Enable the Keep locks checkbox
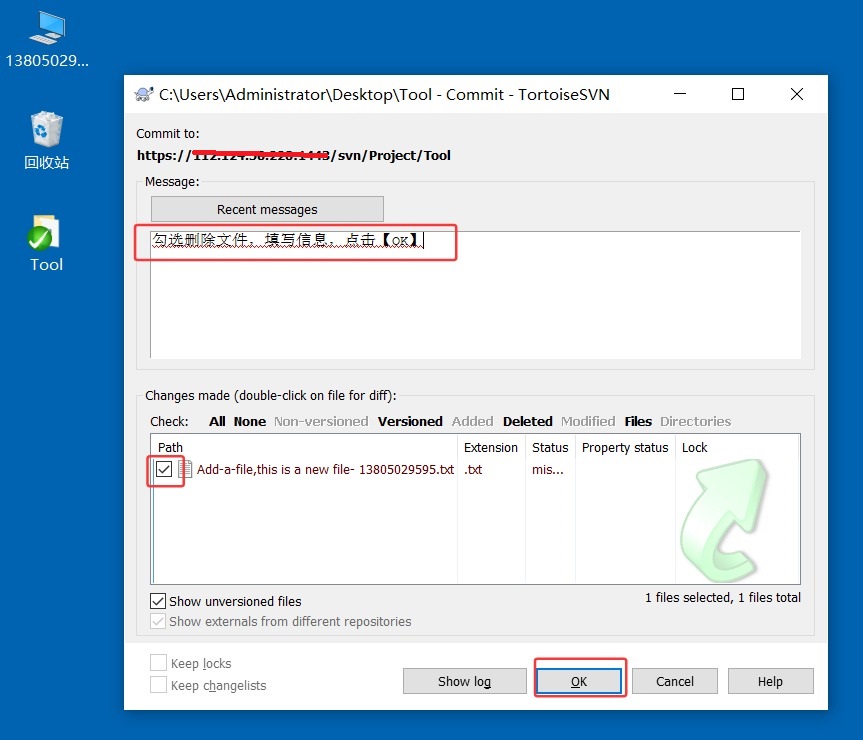Screen dimensions: 863x740 [x=159, y=662]
